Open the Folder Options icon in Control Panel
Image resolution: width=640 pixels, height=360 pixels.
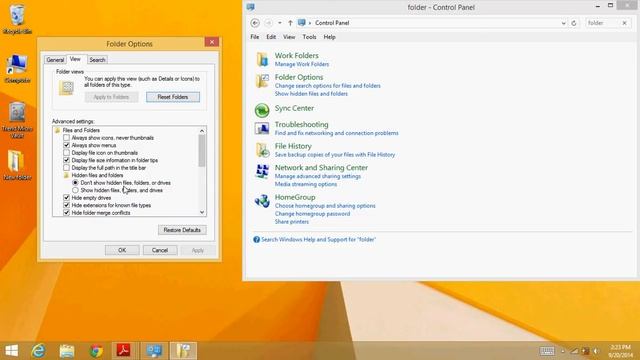pos(262,81)
